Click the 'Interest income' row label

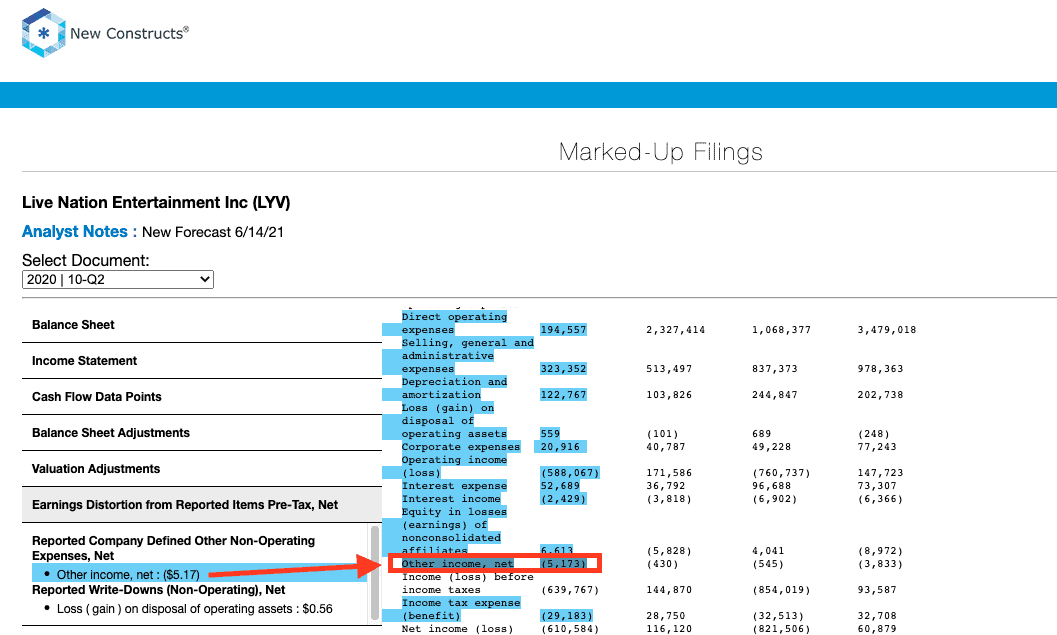451,499
